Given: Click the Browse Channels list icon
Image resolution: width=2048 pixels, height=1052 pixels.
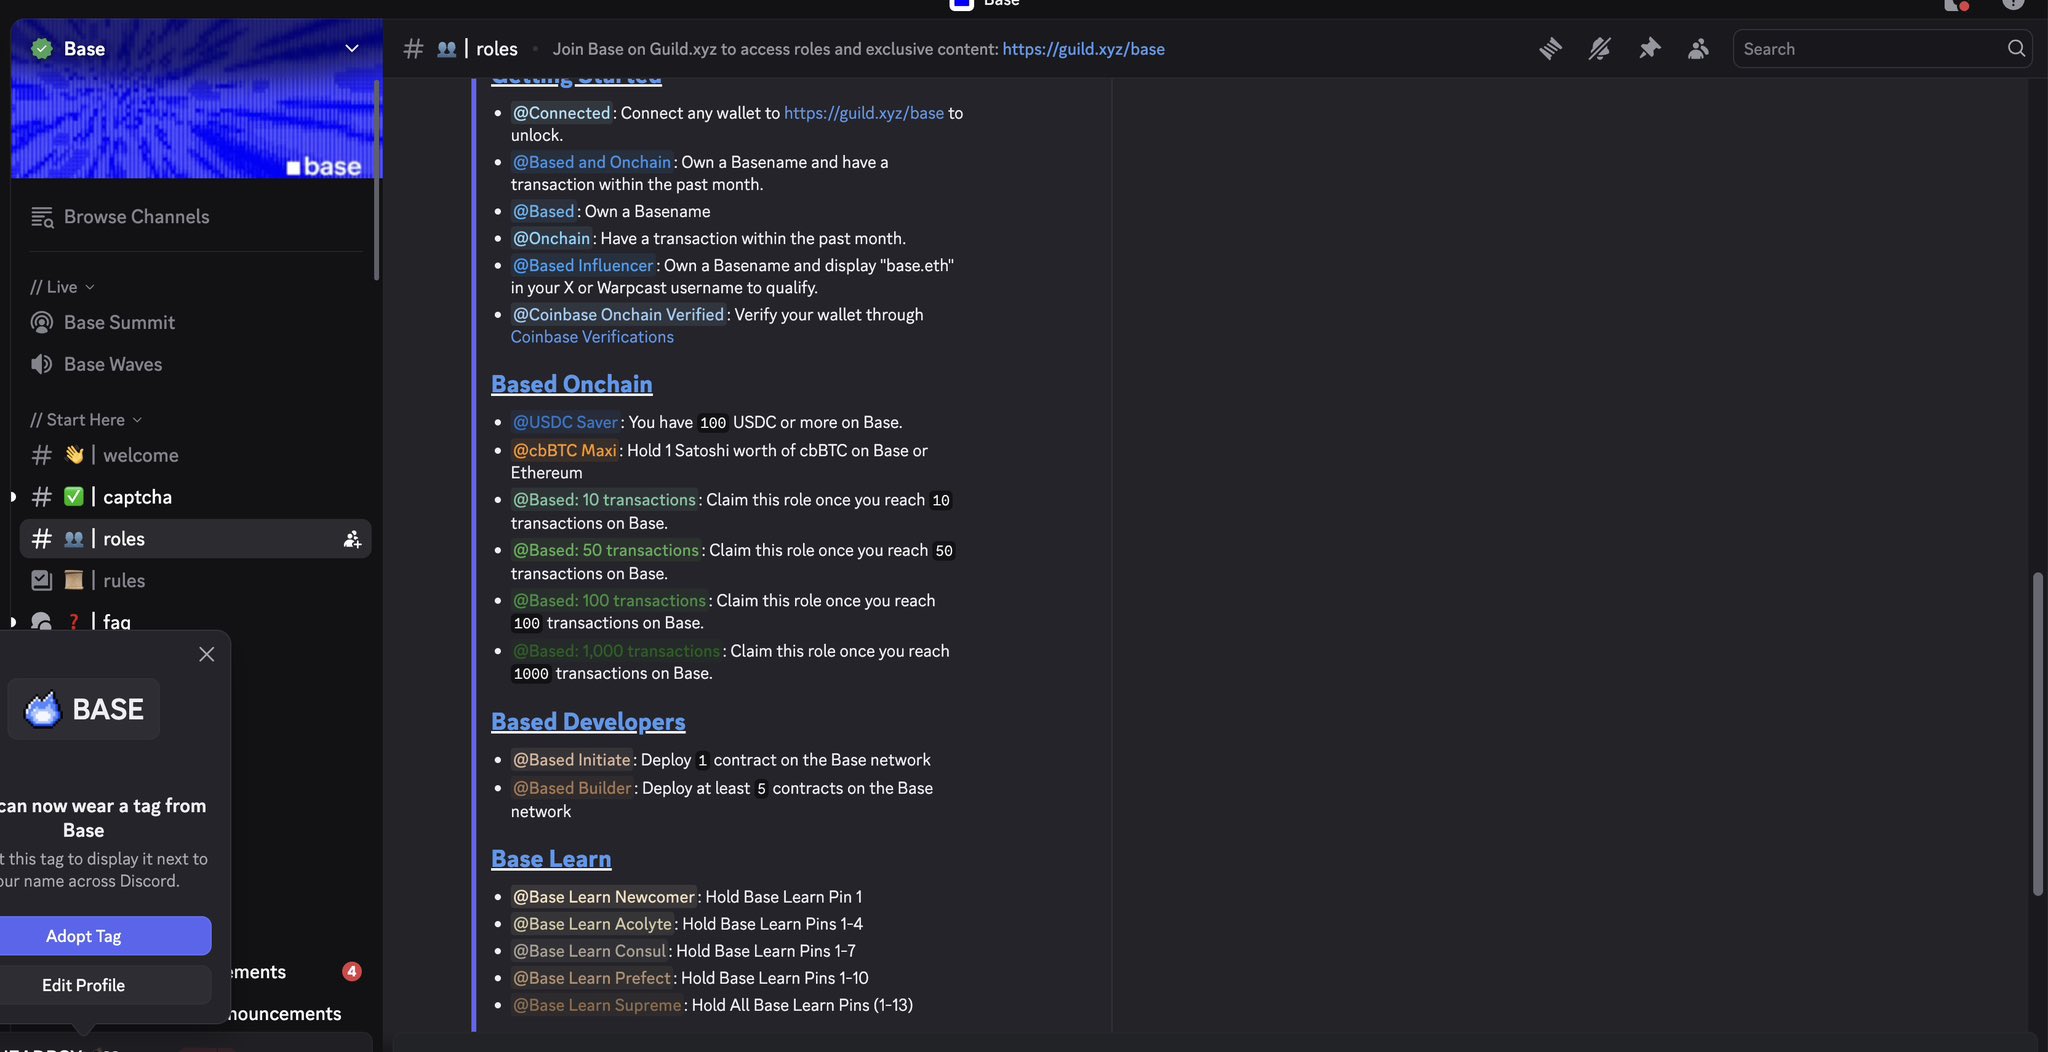Looking at the screenshot, I should point(42,217).
